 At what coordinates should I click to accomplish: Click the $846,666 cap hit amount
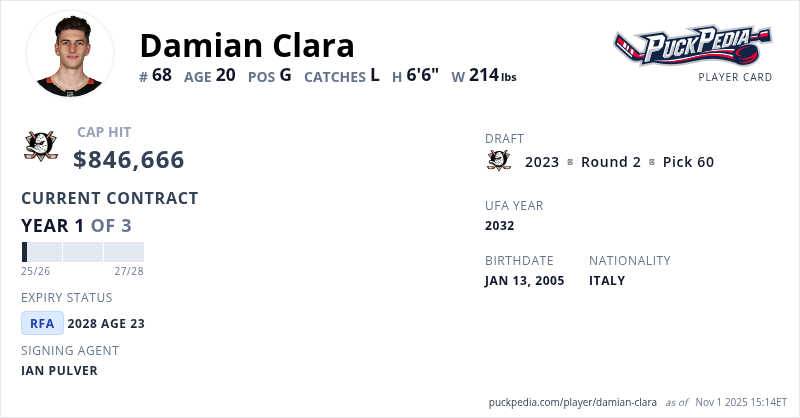(x=129, y=160)
